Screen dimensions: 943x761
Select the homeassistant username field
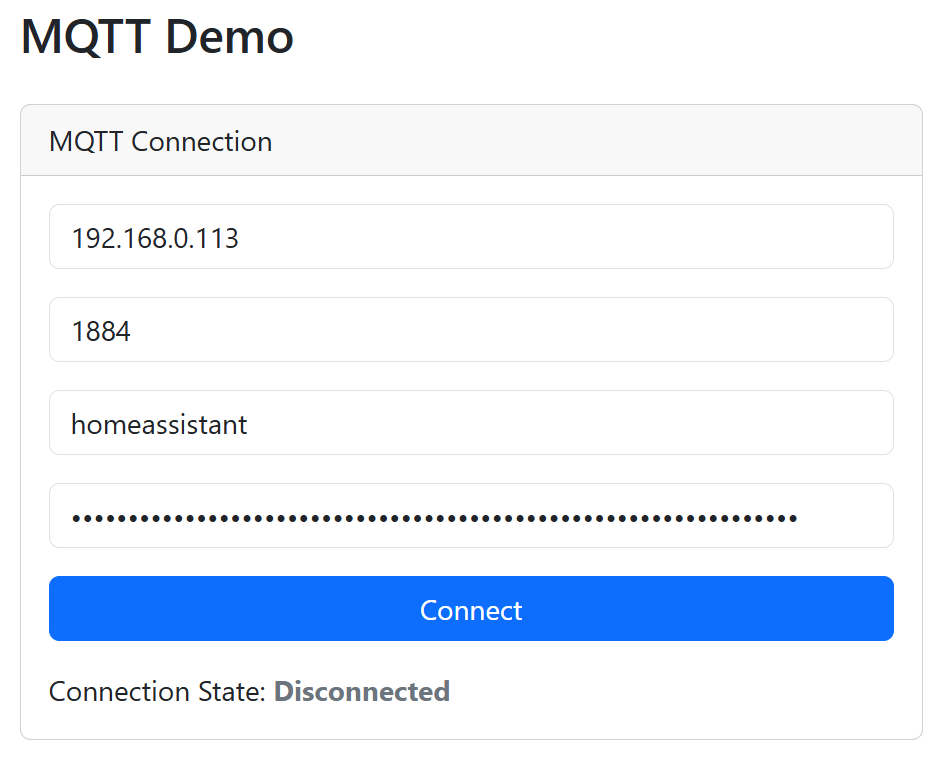click(x=470, y=423)
